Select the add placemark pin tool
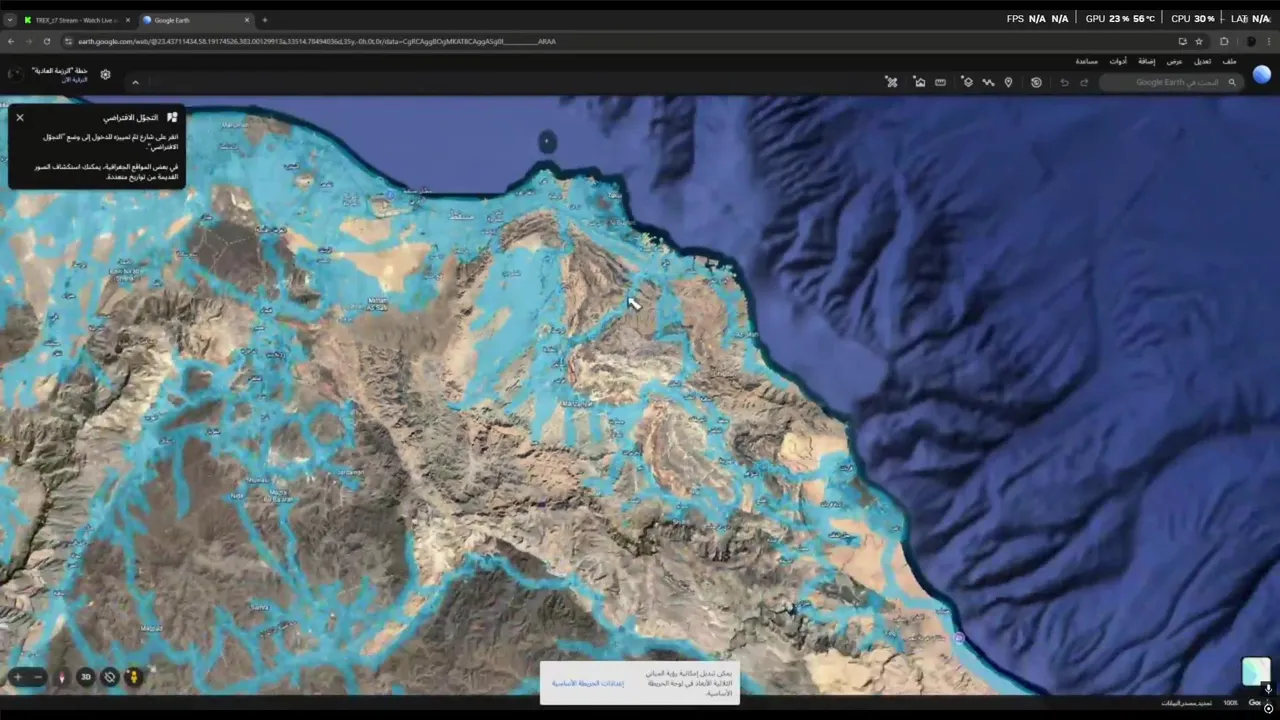Screen dimensions: 1280x720 coord(1008,82)
